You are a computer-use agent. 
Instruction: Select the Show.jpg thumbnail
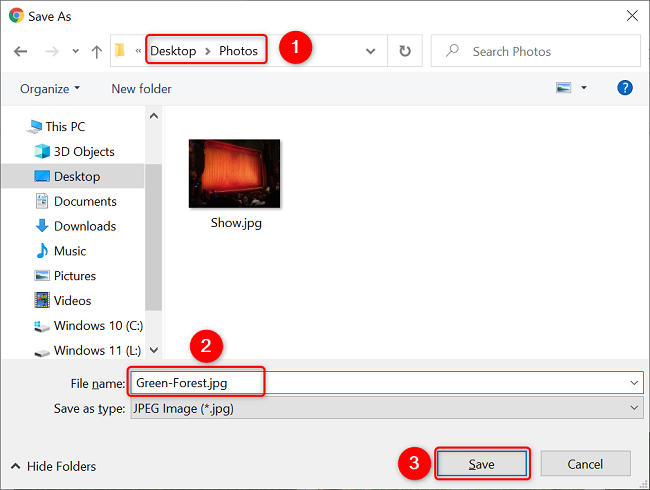coord(235,184)
